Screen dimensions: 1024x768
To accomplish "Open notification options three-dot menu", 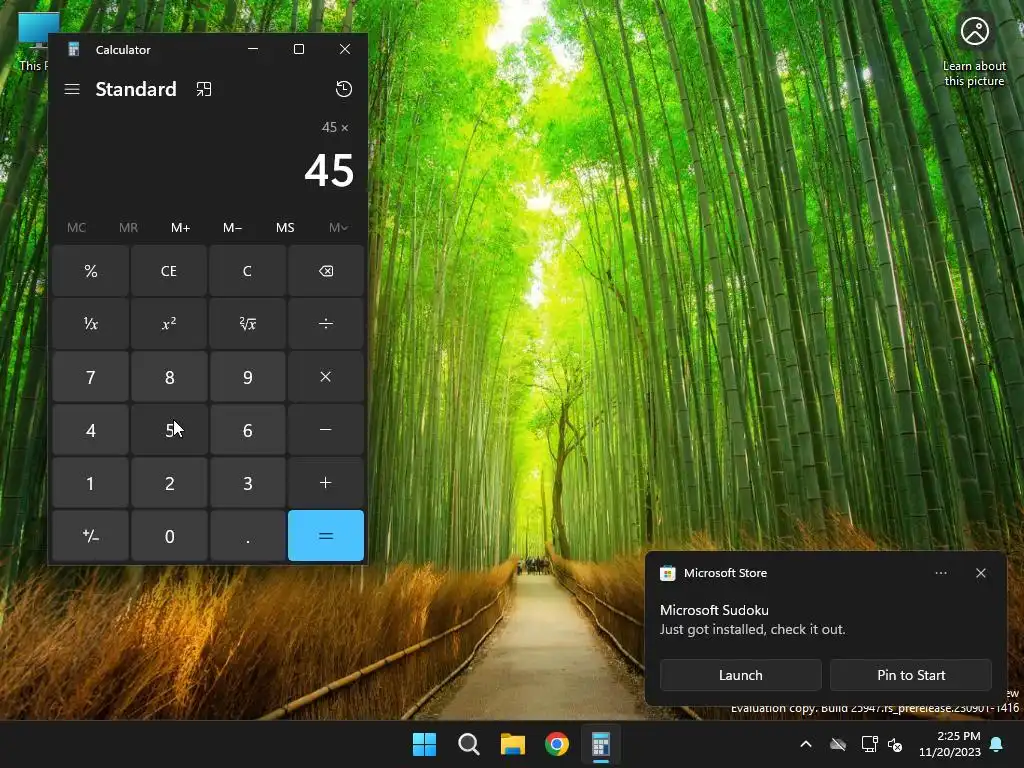I will 940,573.
